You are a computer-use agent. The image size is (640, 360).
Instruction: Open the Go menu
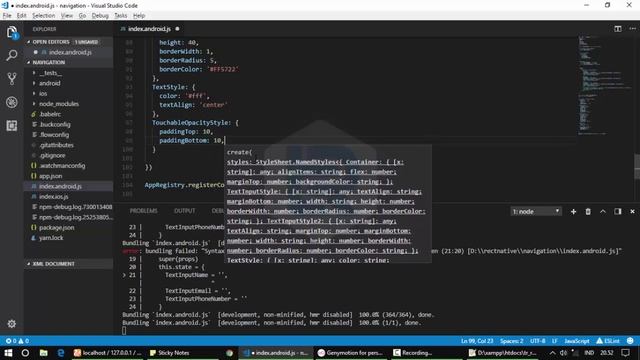click(82, 16)
